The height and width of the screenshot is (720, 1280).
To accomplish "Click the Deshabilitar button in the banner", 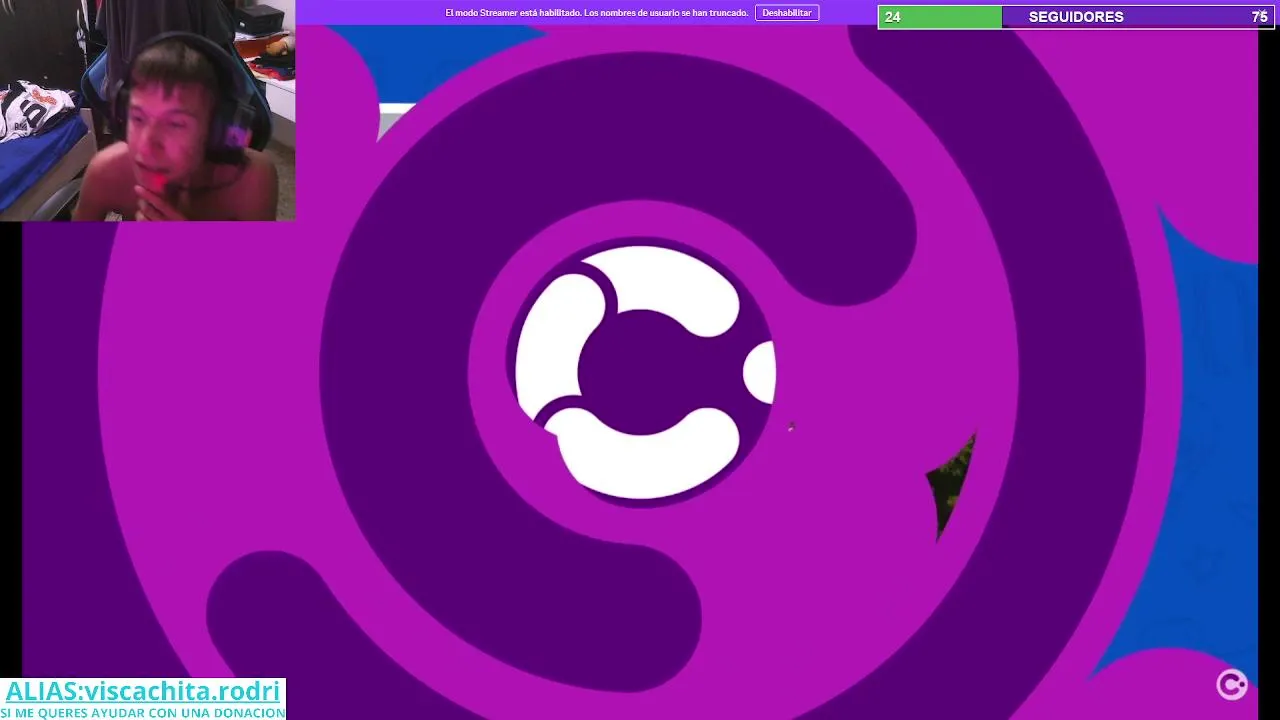I will point(787,13).
